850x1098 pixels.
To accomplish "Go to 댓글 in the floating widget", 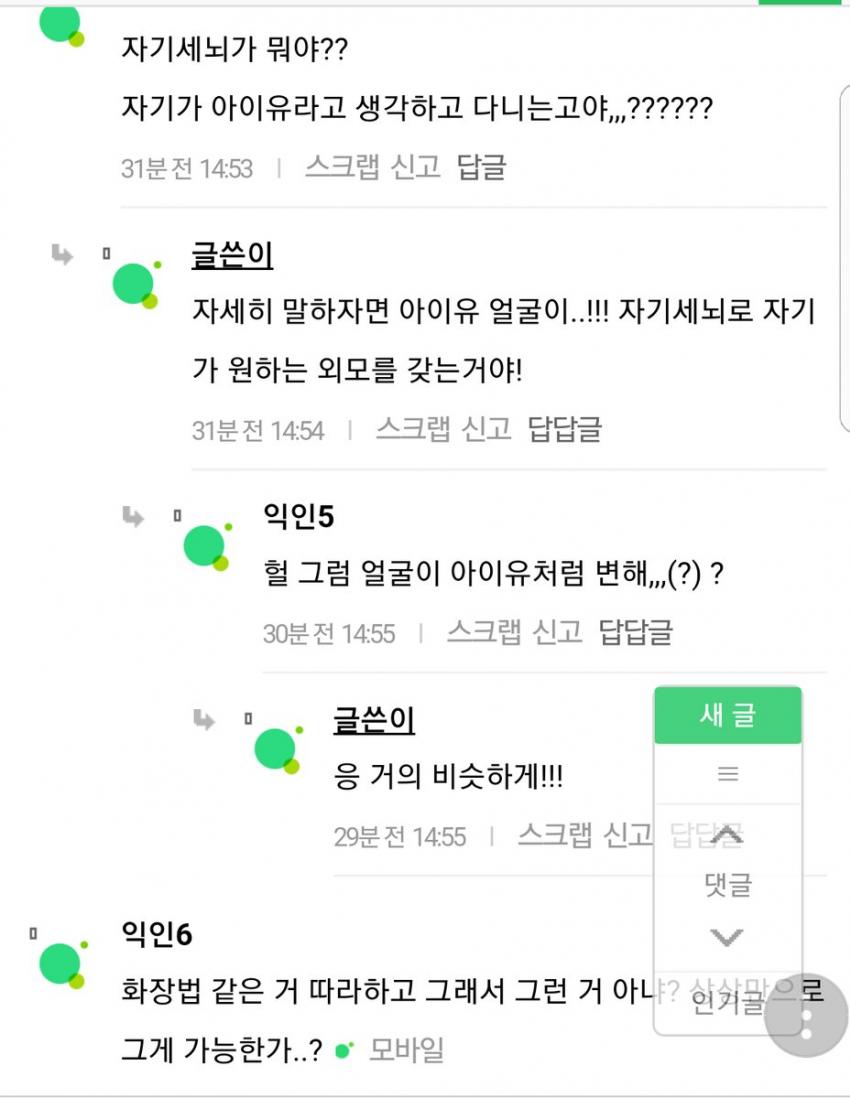I will point(727,885).
